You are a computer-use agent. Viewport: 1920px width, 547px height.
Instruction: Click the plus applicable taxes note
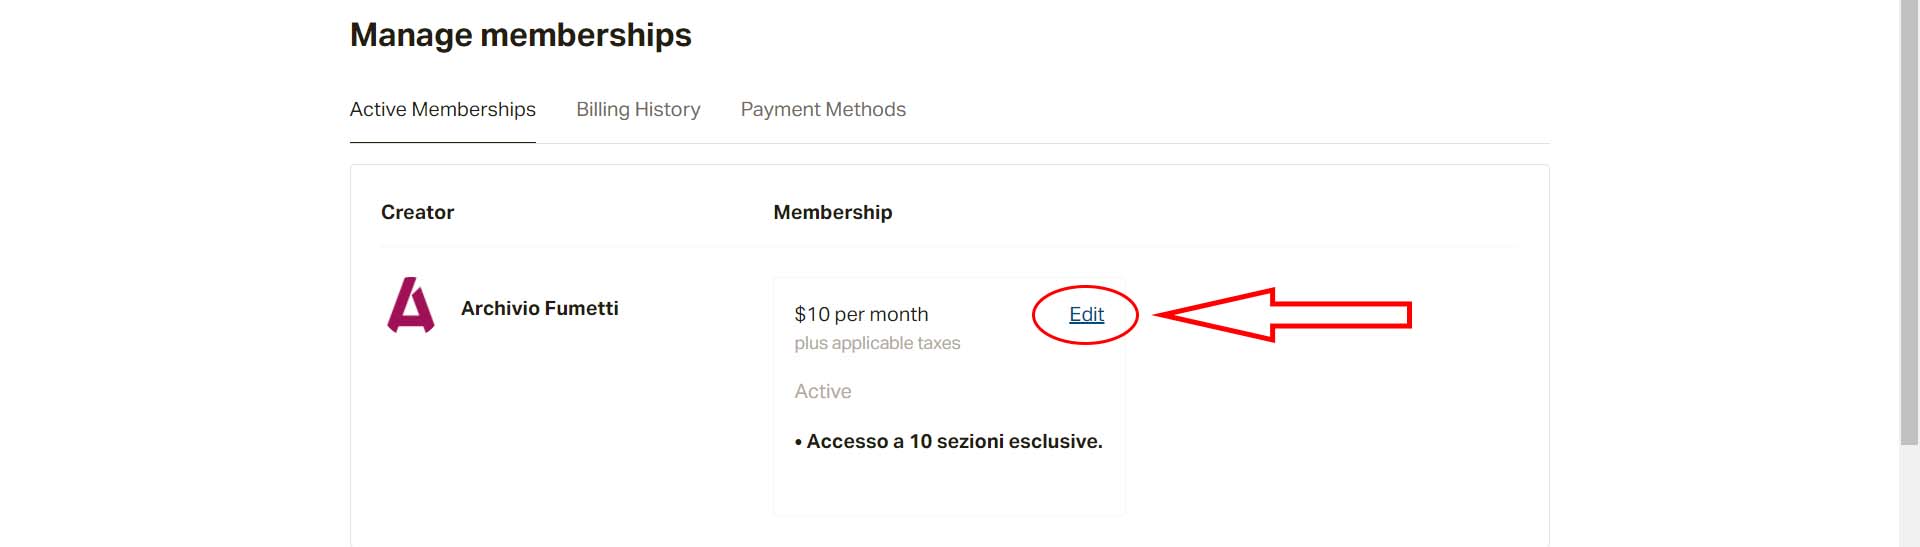point(877,343)
